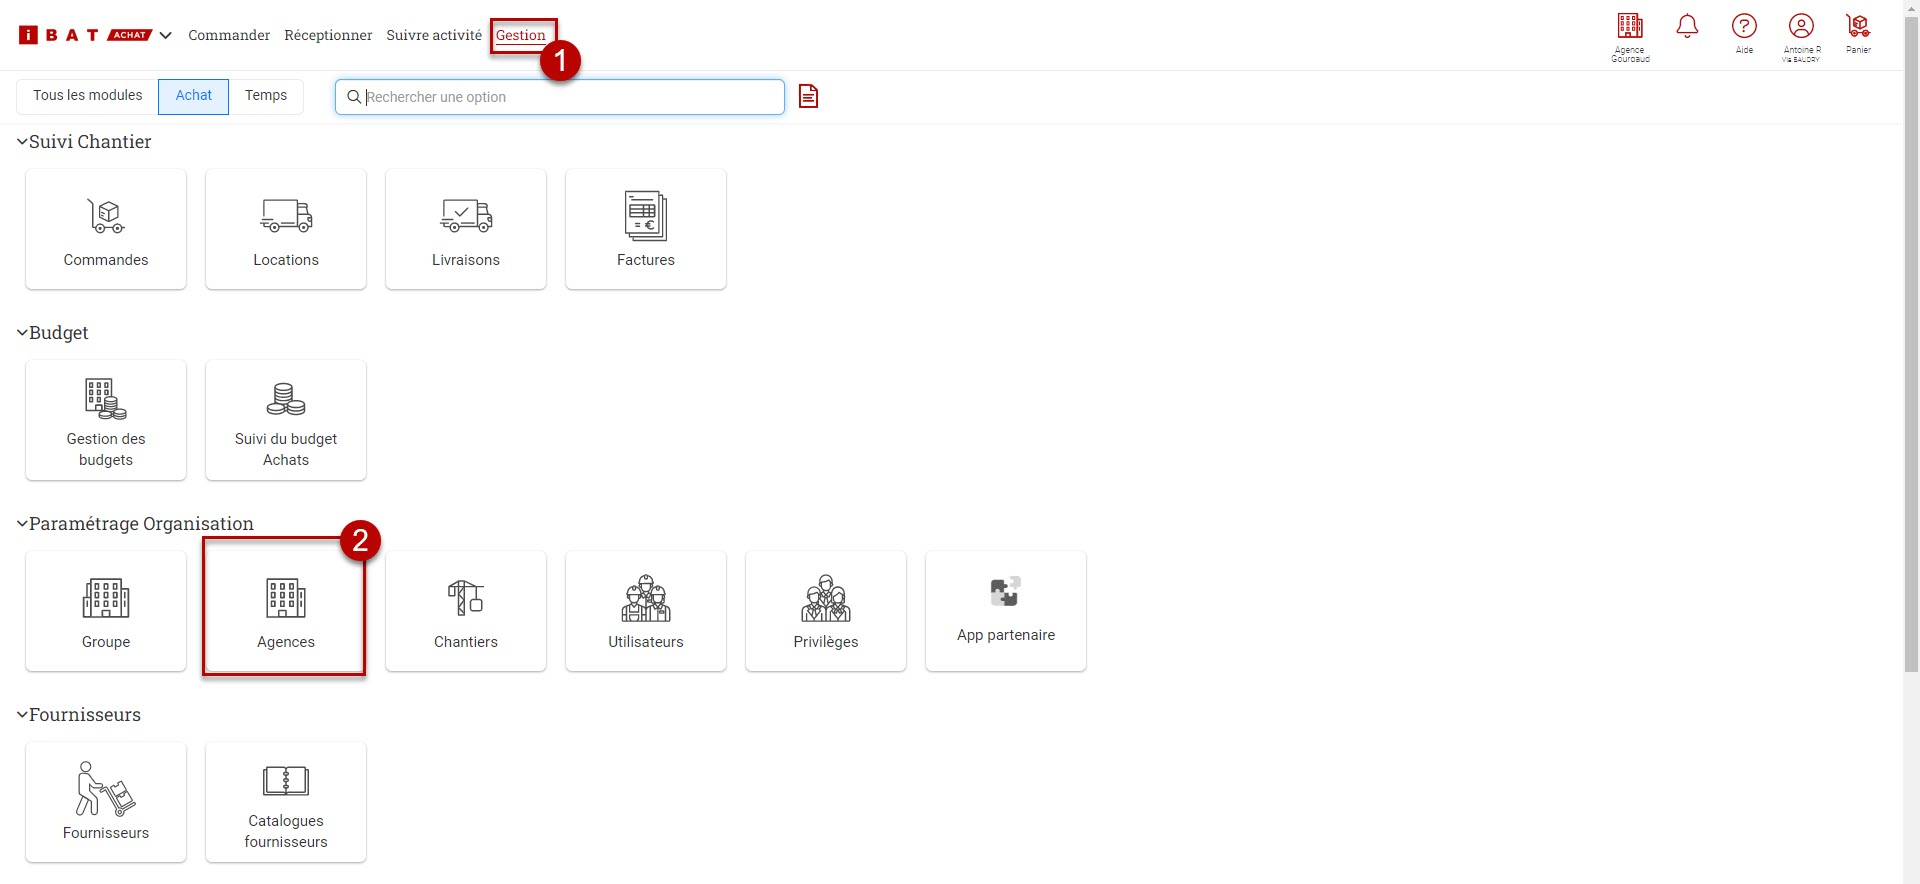Expand the IBAT Achat module dropdown arrow
The width and height of the screenshot is (1920, 884).
166,35
